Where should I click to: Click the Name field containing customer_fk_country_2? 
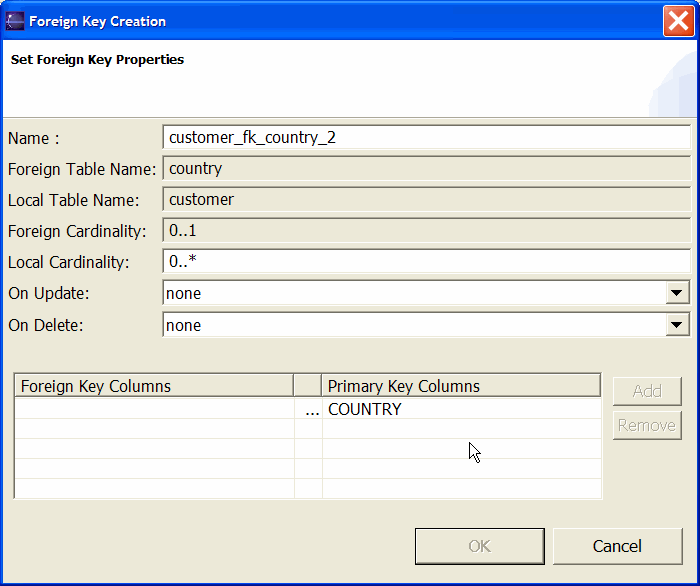(x=426, y=137)
